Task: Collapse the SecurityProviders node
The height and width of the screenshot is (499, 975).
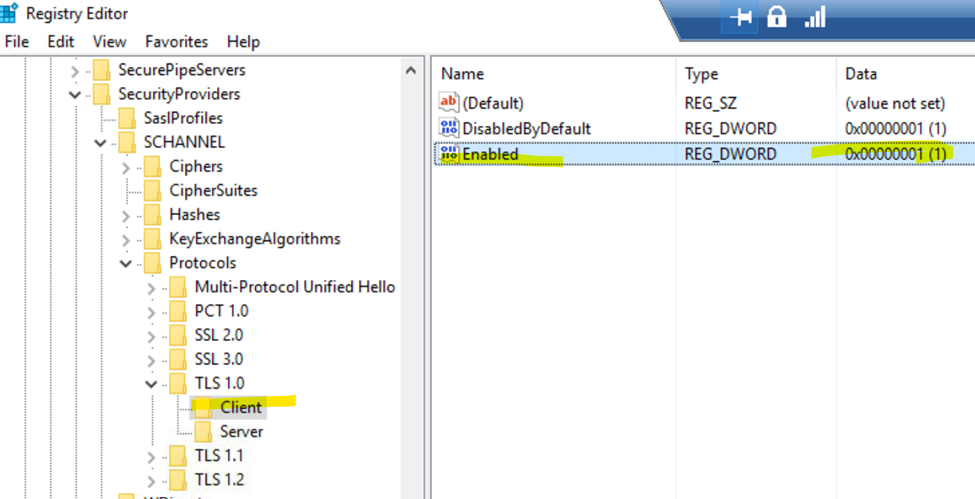Action: (x=75, y=95)
